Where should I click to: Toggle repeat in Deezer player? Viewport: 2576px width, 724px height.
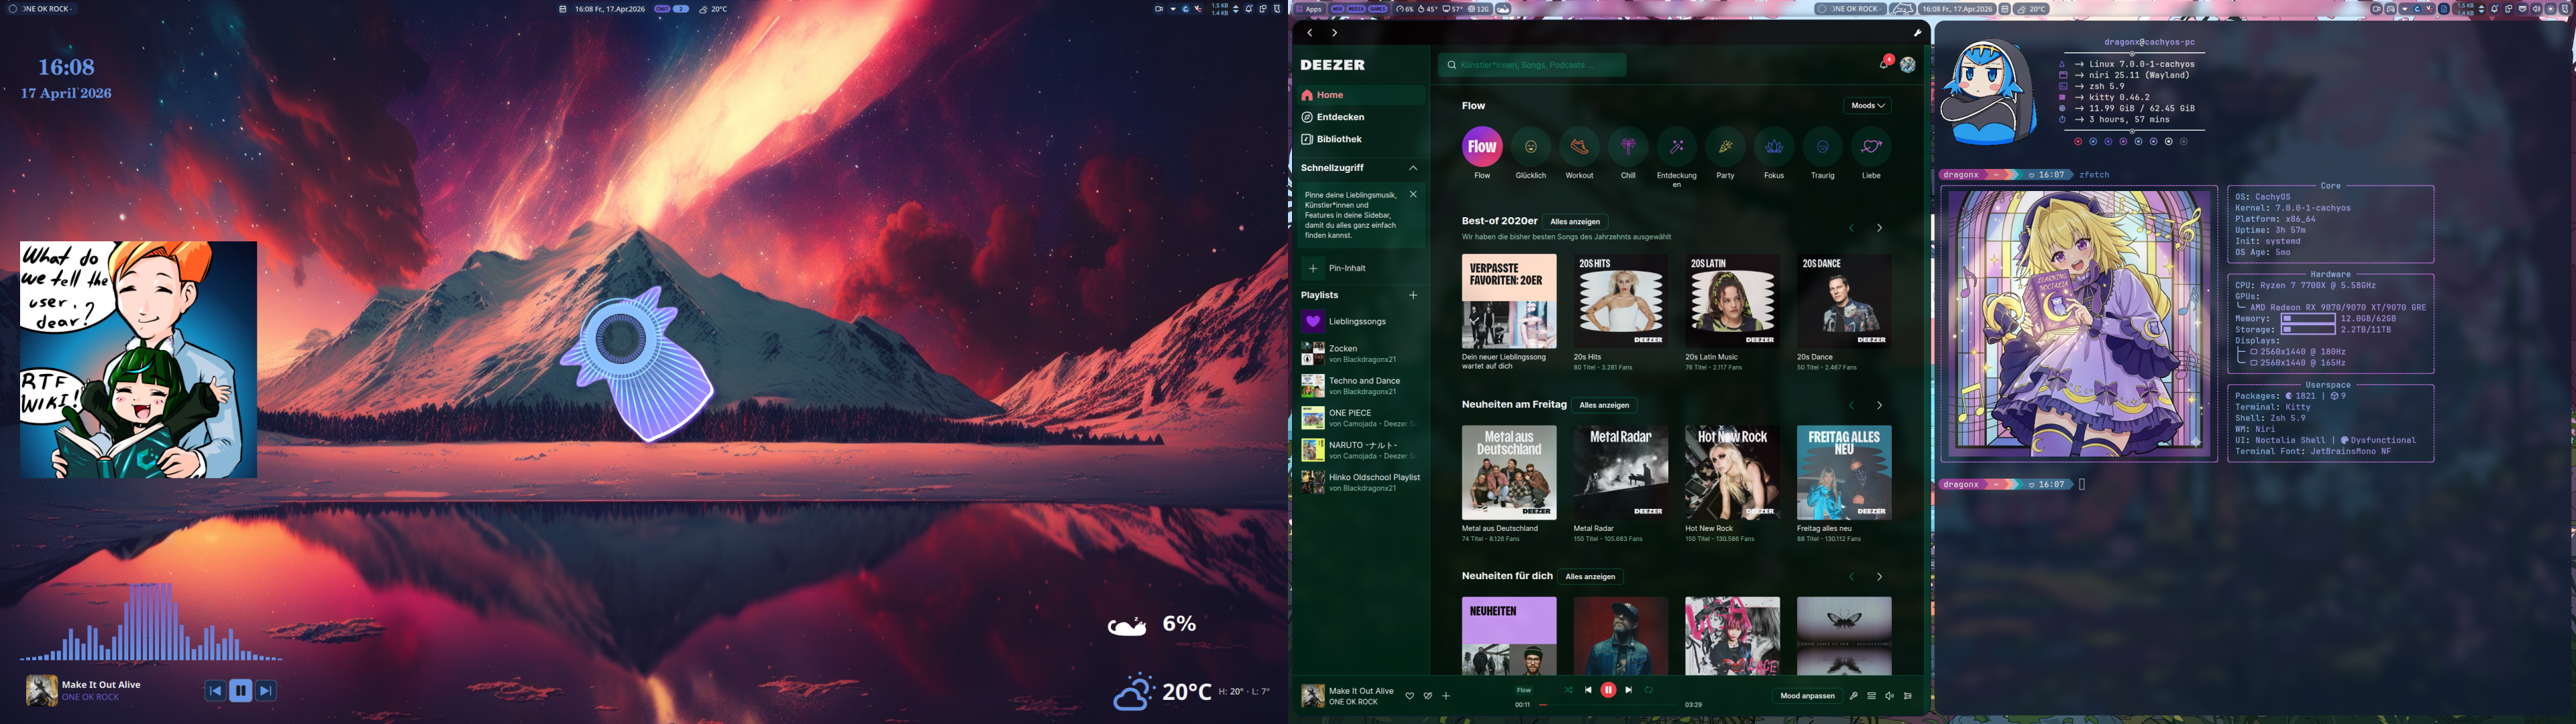[x=1649, y=690]
